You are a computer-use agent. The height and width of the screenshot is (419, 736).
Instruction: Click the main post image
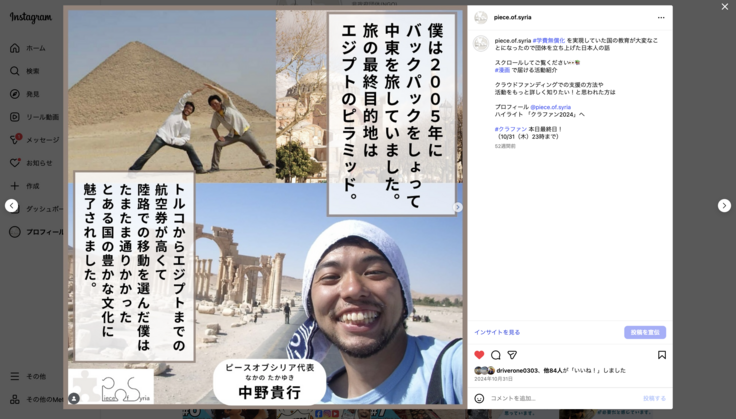tap(265, 207)
